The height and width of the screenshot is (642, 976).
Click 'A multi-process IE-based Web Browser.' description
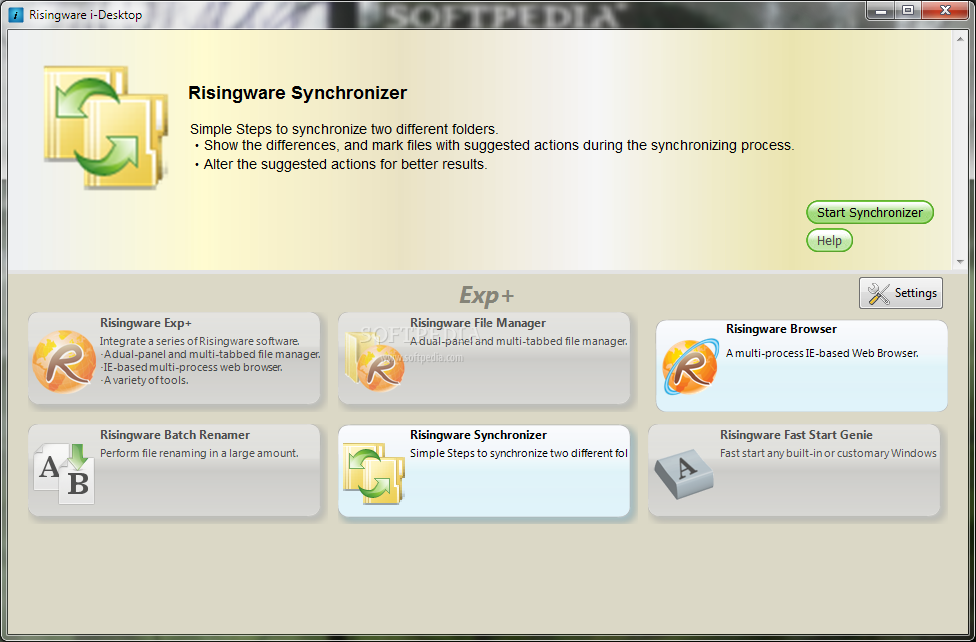[822, 353]
